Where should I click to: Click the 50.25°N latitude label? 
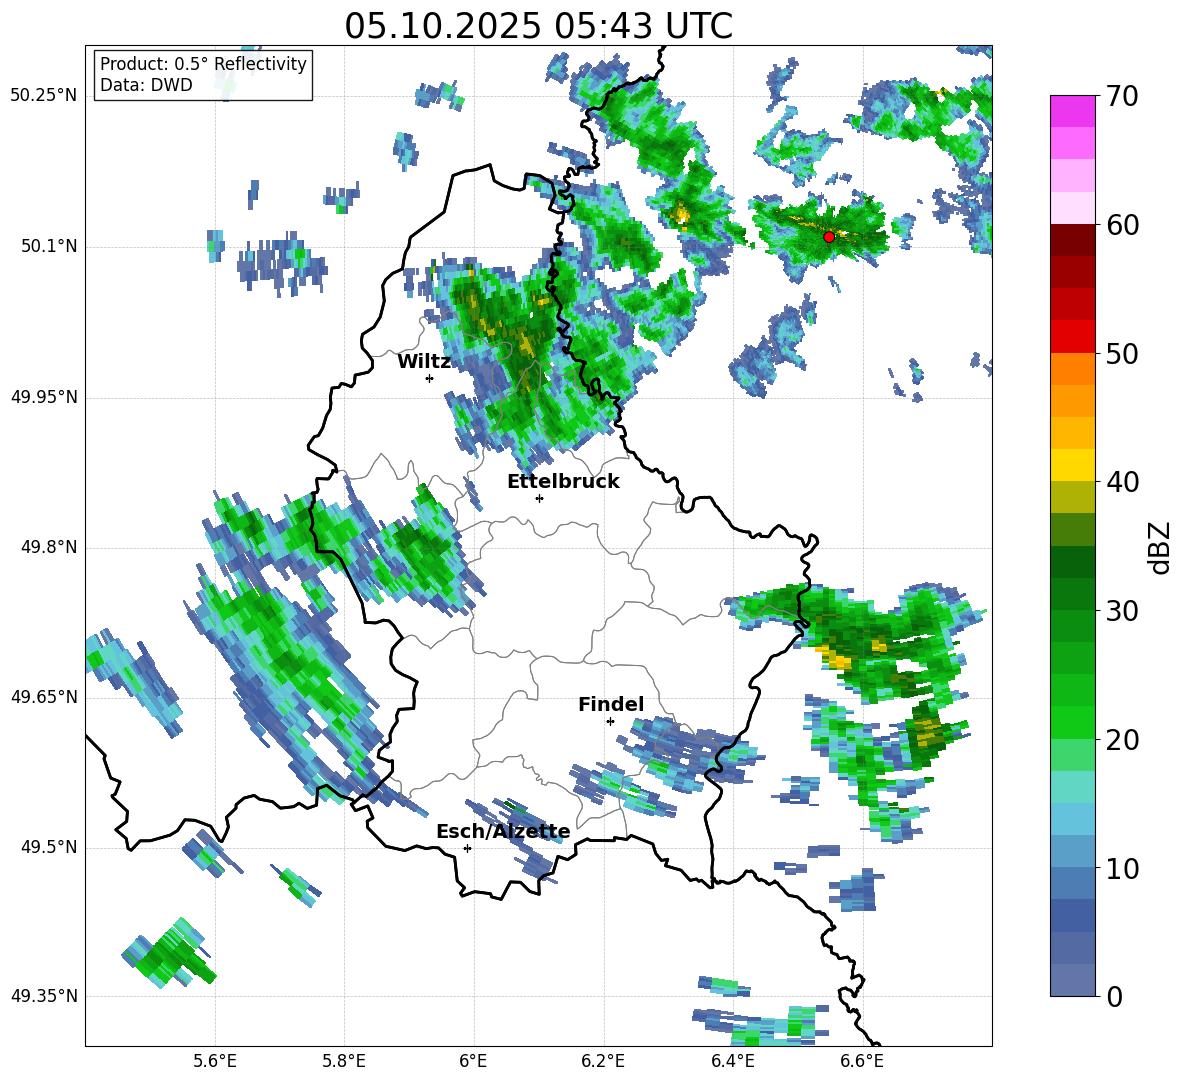point(44,96)
